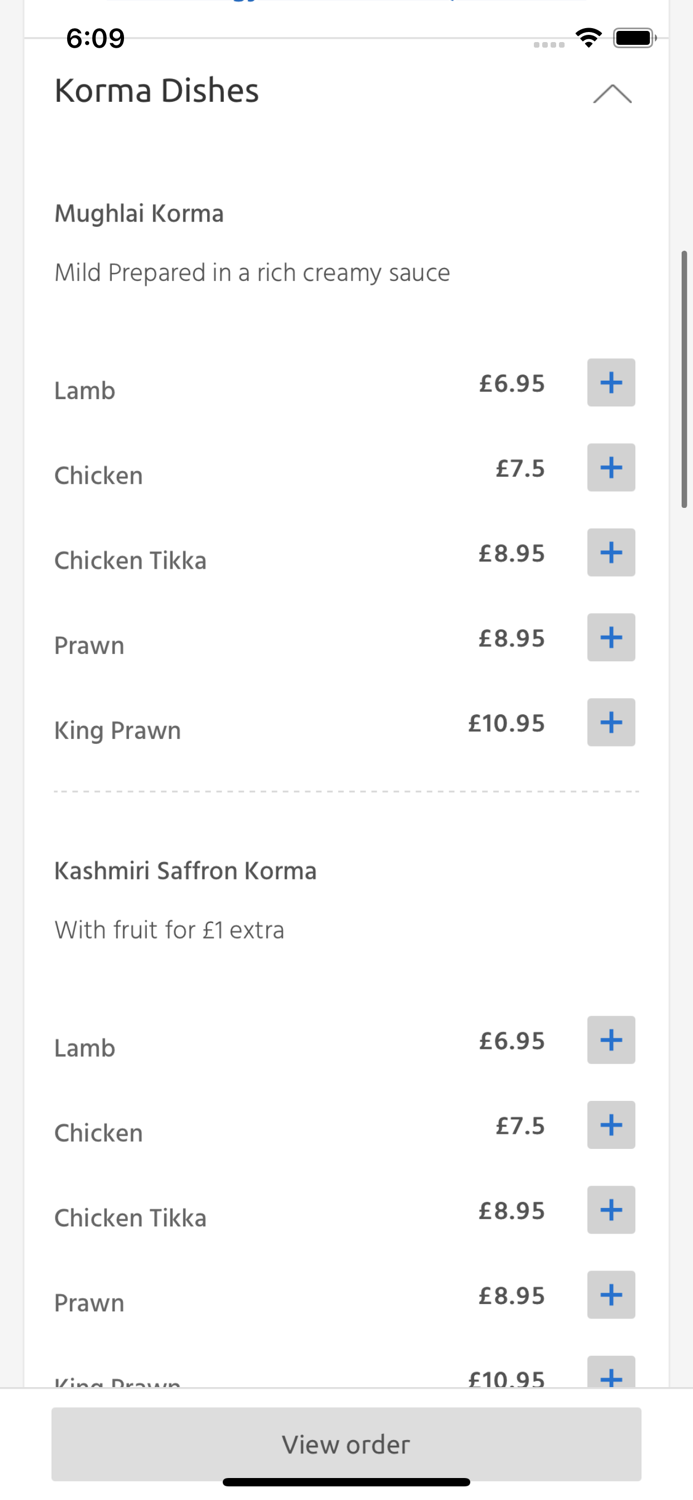The height and width of the screenshot is (1500, 693).
Task: Select the Mughlai Korma heading
Action: pos(139,213)
